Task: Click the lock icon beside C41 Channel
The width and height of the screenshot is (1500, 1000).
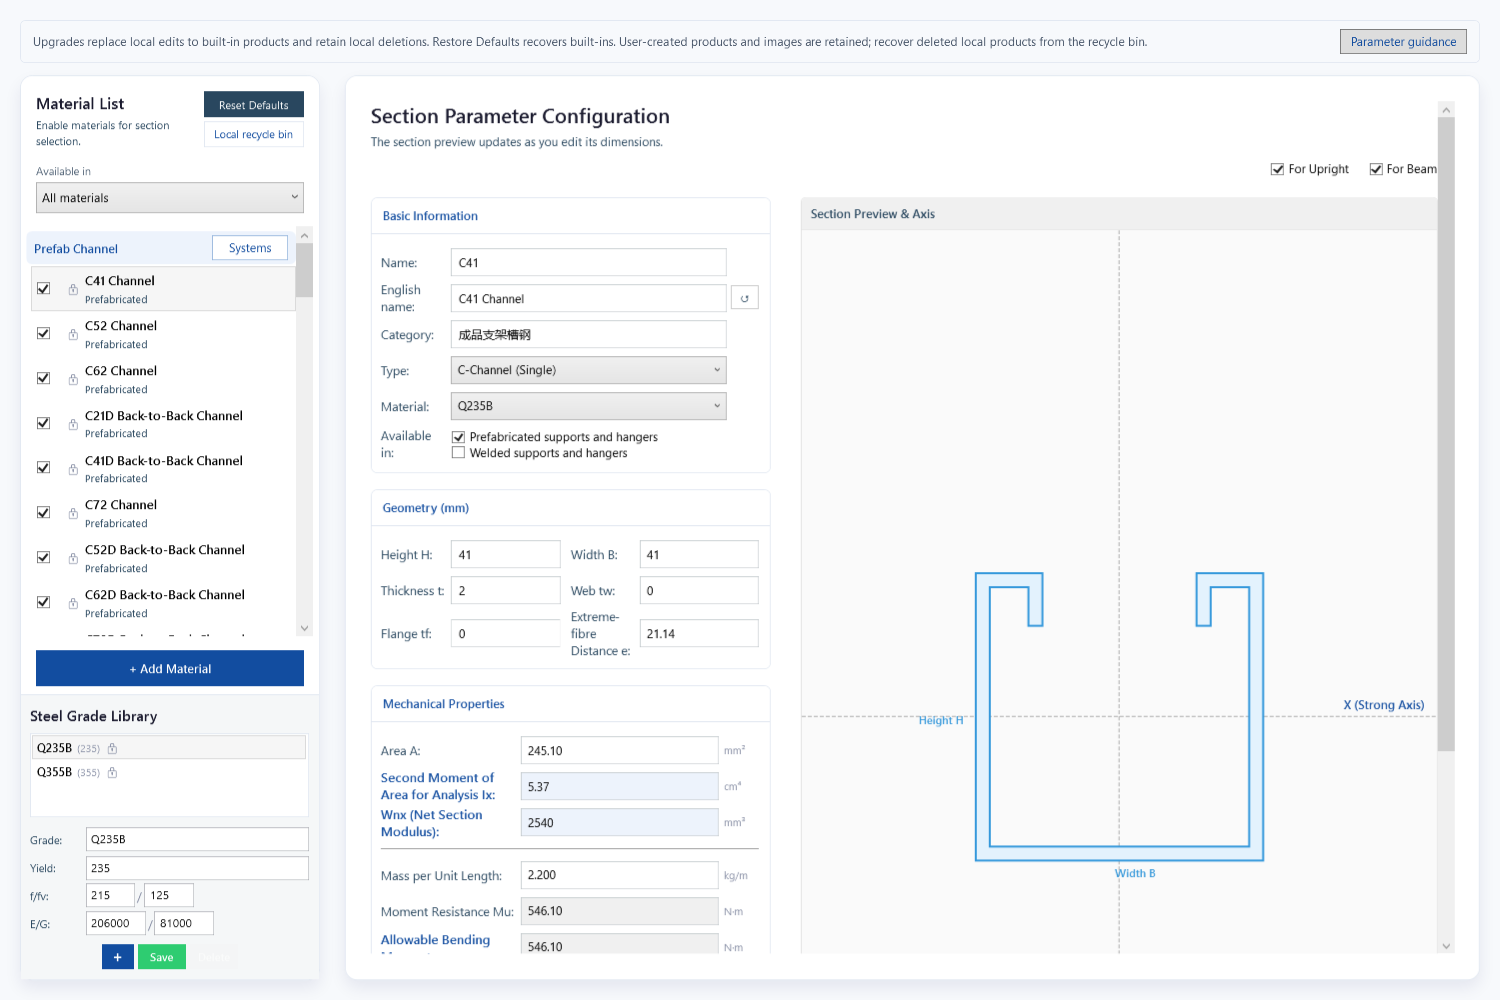Action: 73,290
